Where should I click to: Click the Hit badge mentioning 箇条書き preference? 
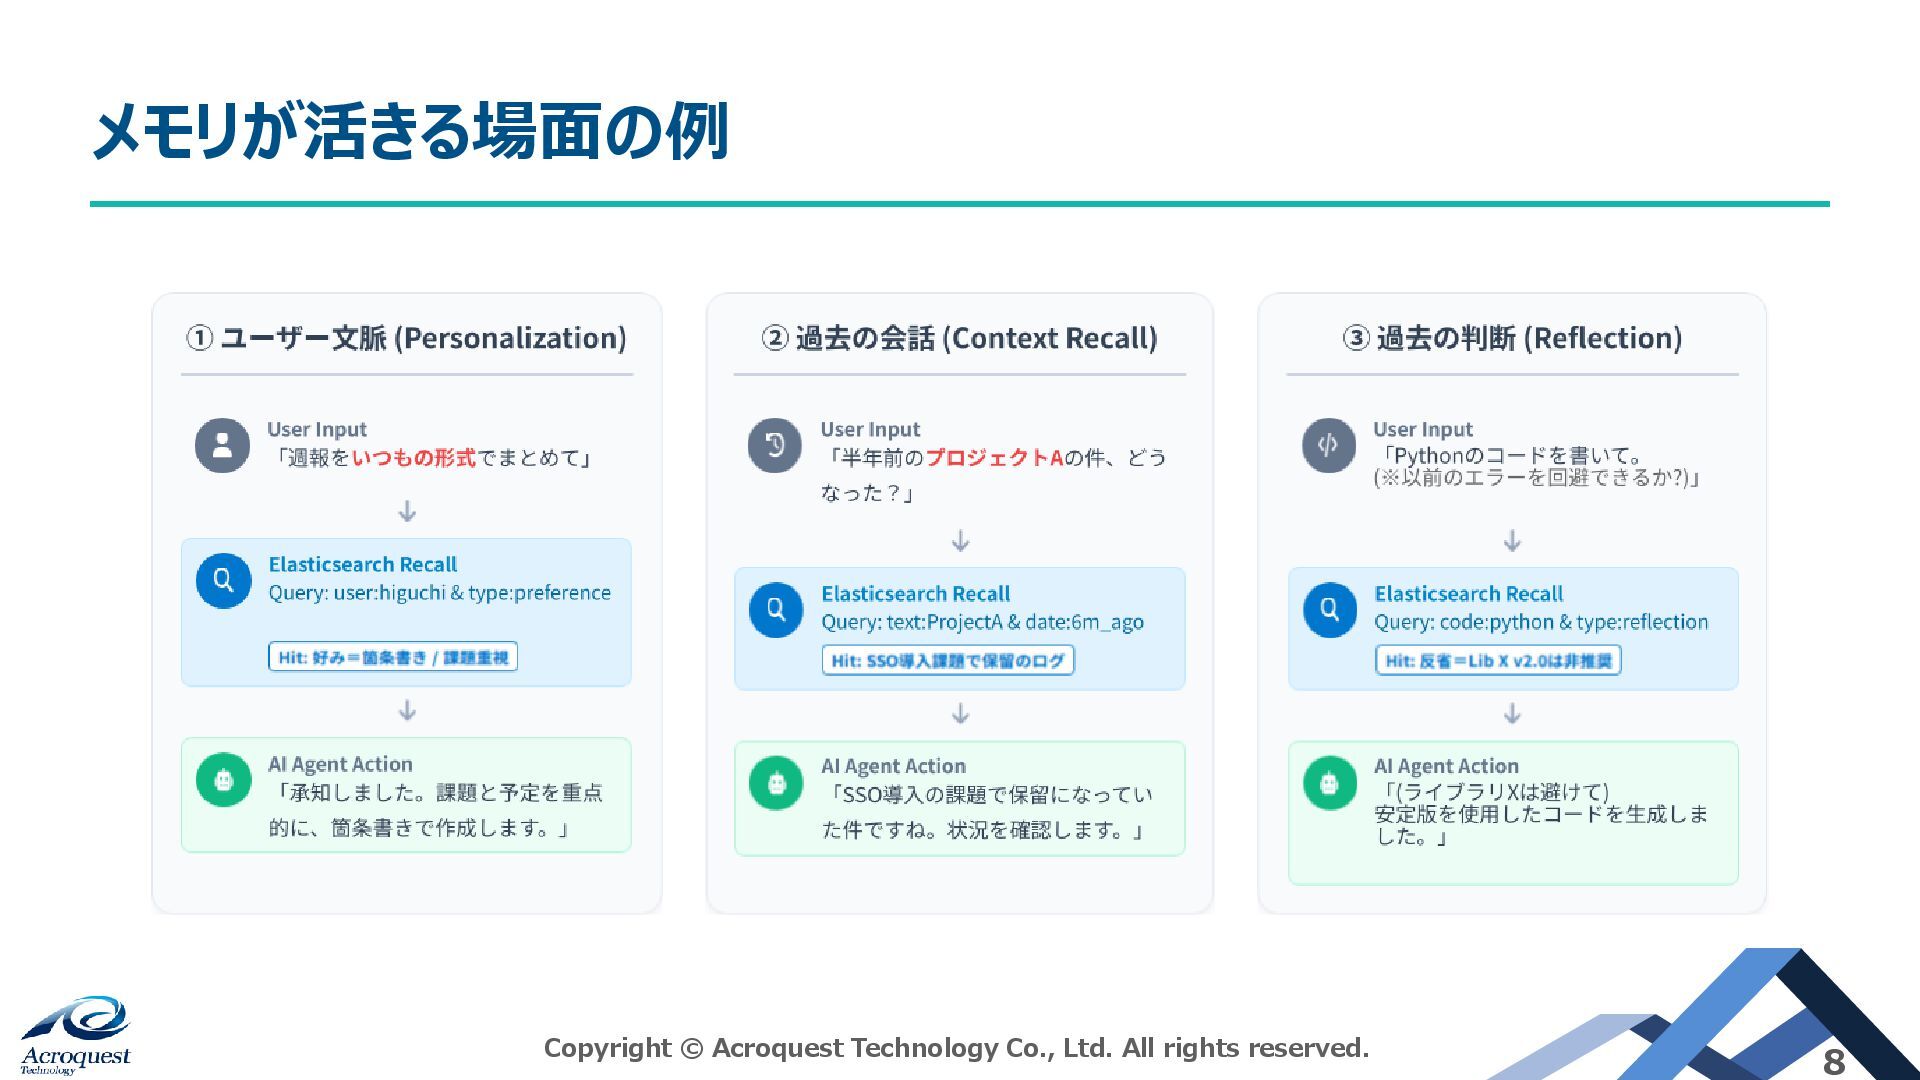click(393, 657)
